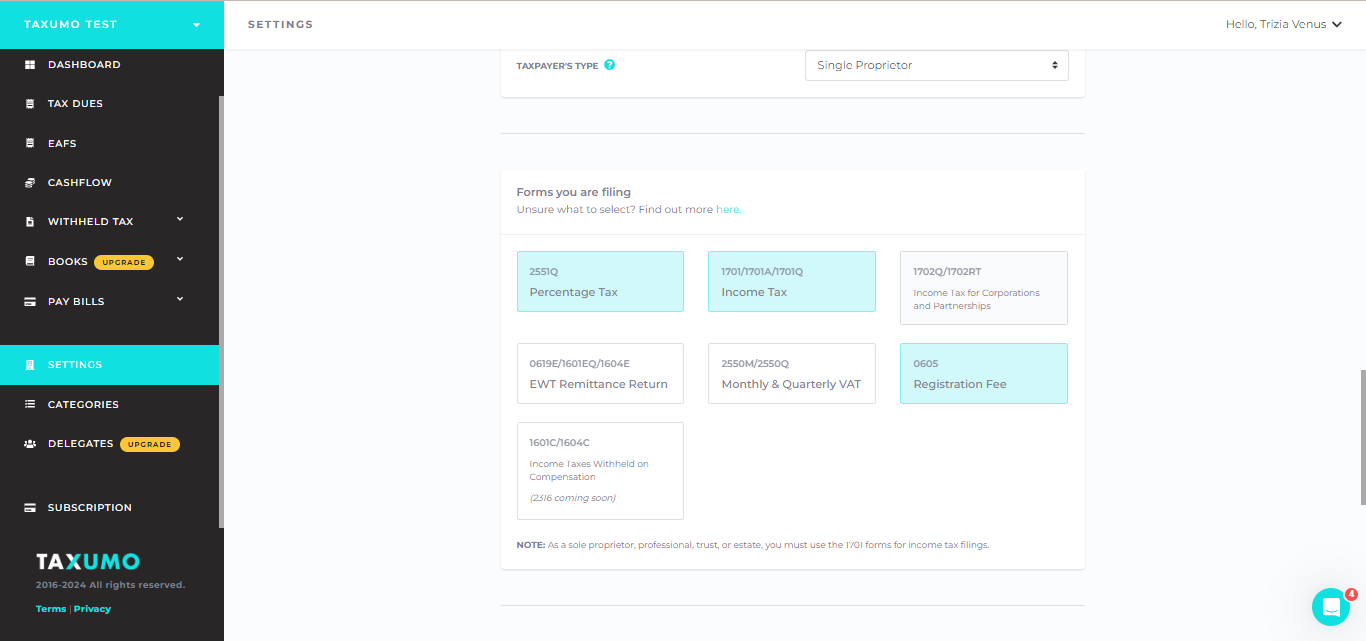The image size is (1366, 641).
Task: Click the Delegates people icon
Action: click(x=30, y=444)
